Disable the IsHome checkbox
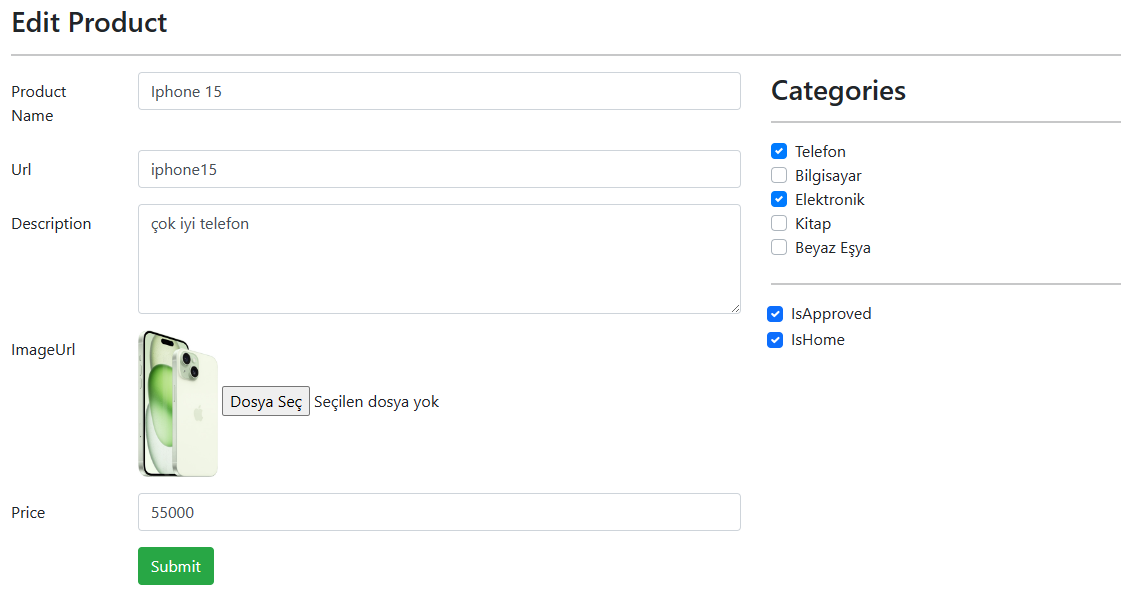Image resolution: width=1137 pixels, height=613 pixels. pos(775,340)
